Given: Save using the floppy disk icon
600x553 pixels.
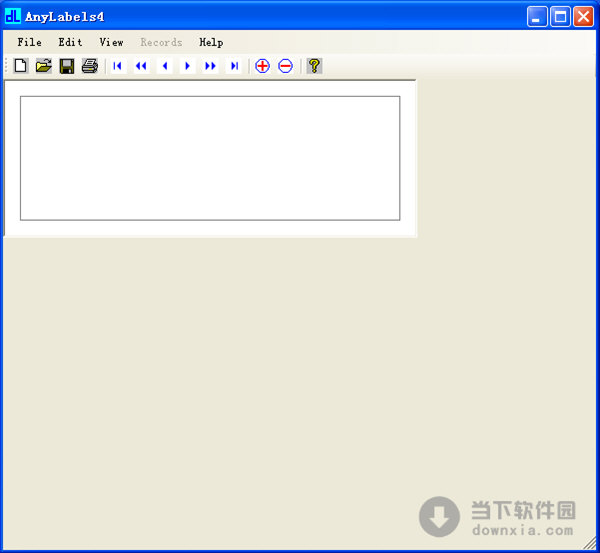Looking at the screenshot, I should (67, 66).
